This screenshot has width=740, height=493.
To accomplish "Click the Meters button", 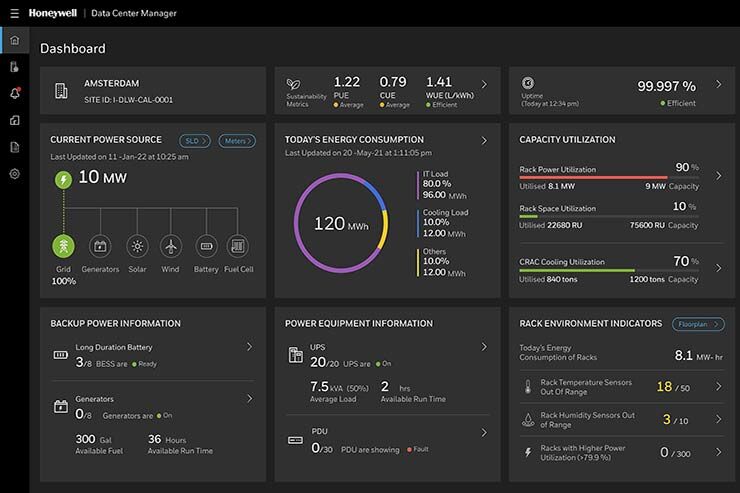I will pos(237,141).
